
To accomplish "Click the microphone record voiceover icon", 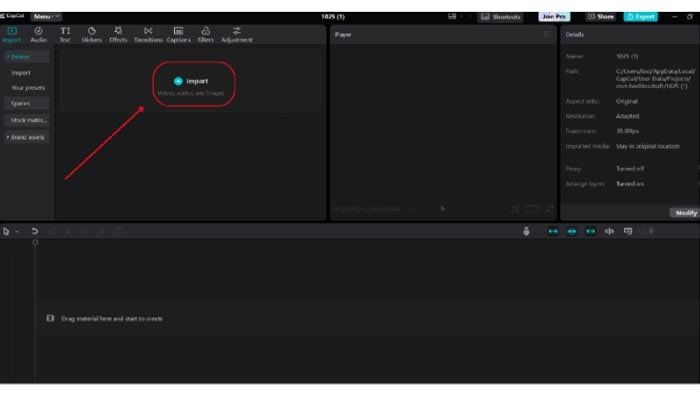I will point(526,231).
